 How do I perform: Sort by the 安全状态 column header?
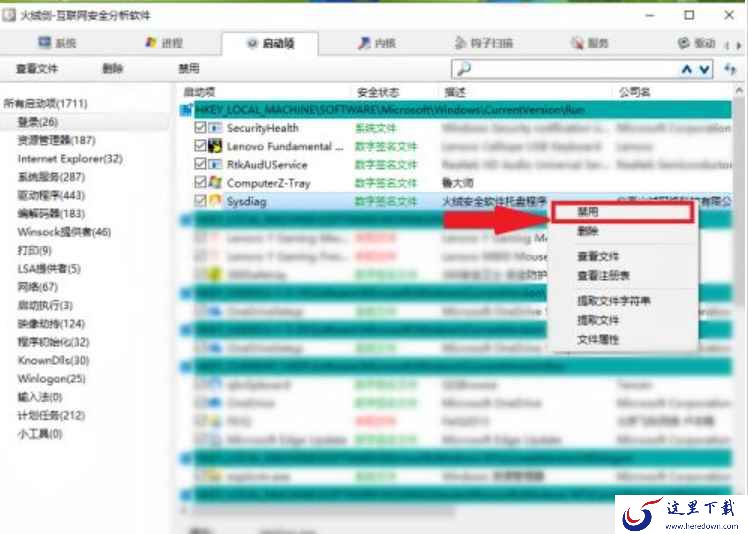378,92
